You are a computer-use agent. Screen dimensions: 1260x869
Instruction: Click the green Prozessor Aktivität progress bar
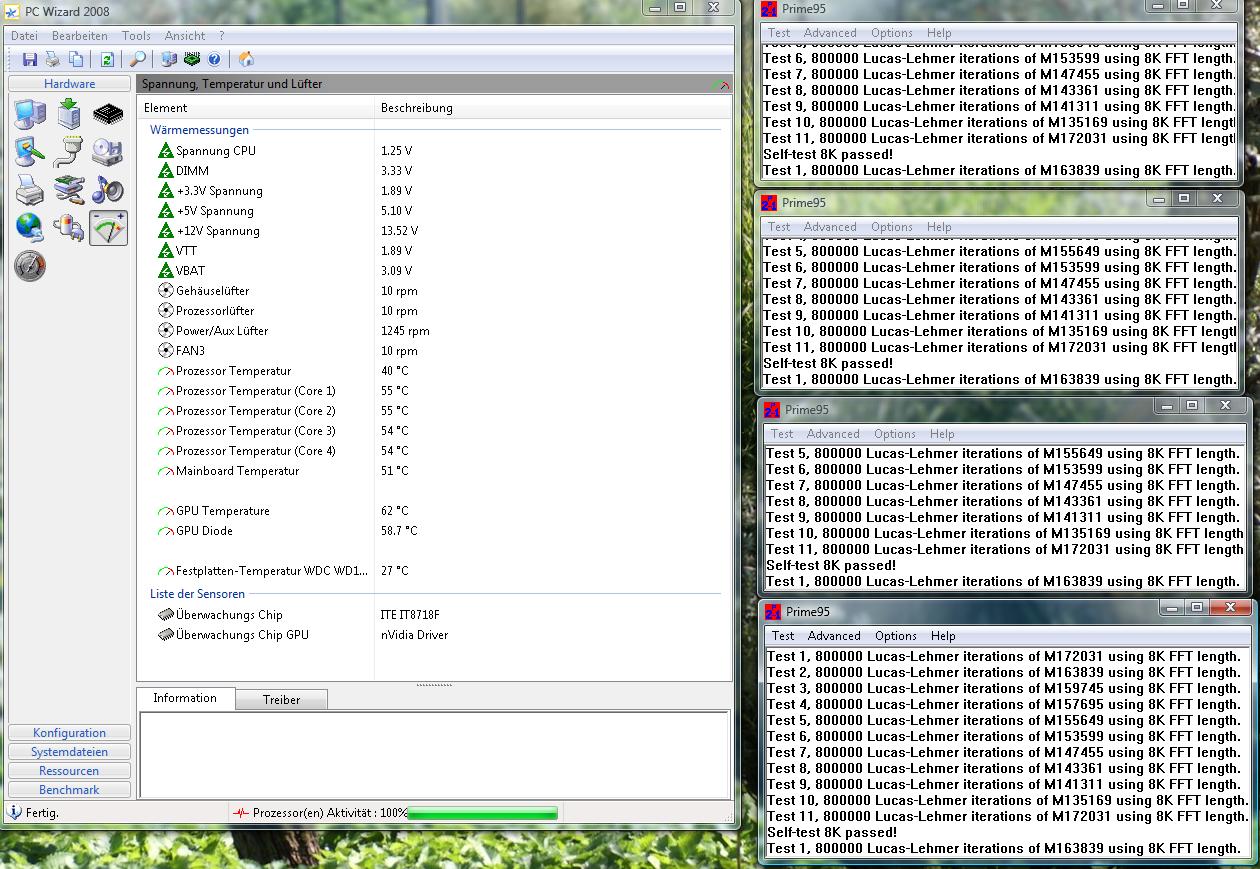click(x=482, y=814)
